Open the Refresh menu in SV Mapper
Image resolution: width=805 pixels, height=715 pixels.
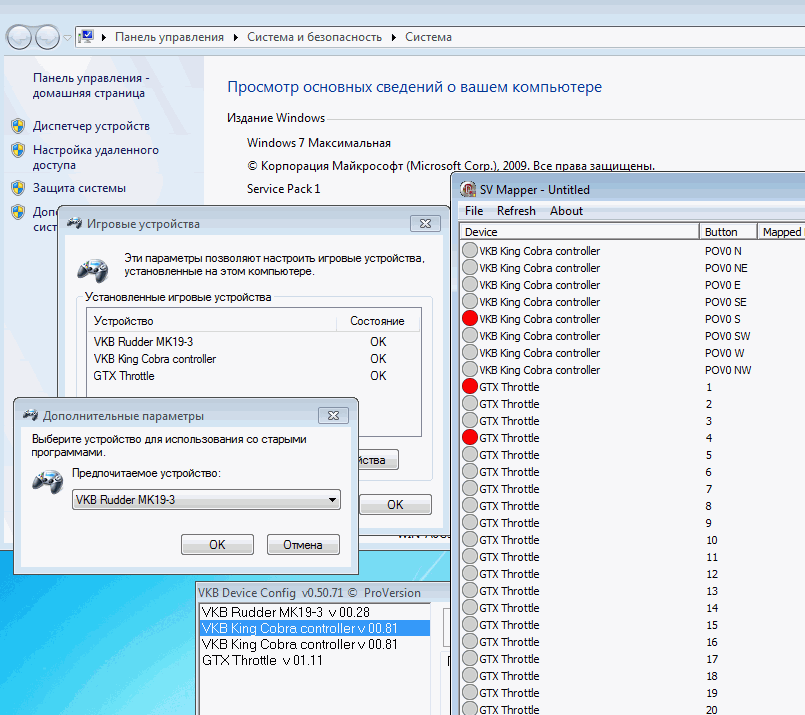tap(515, 211)
